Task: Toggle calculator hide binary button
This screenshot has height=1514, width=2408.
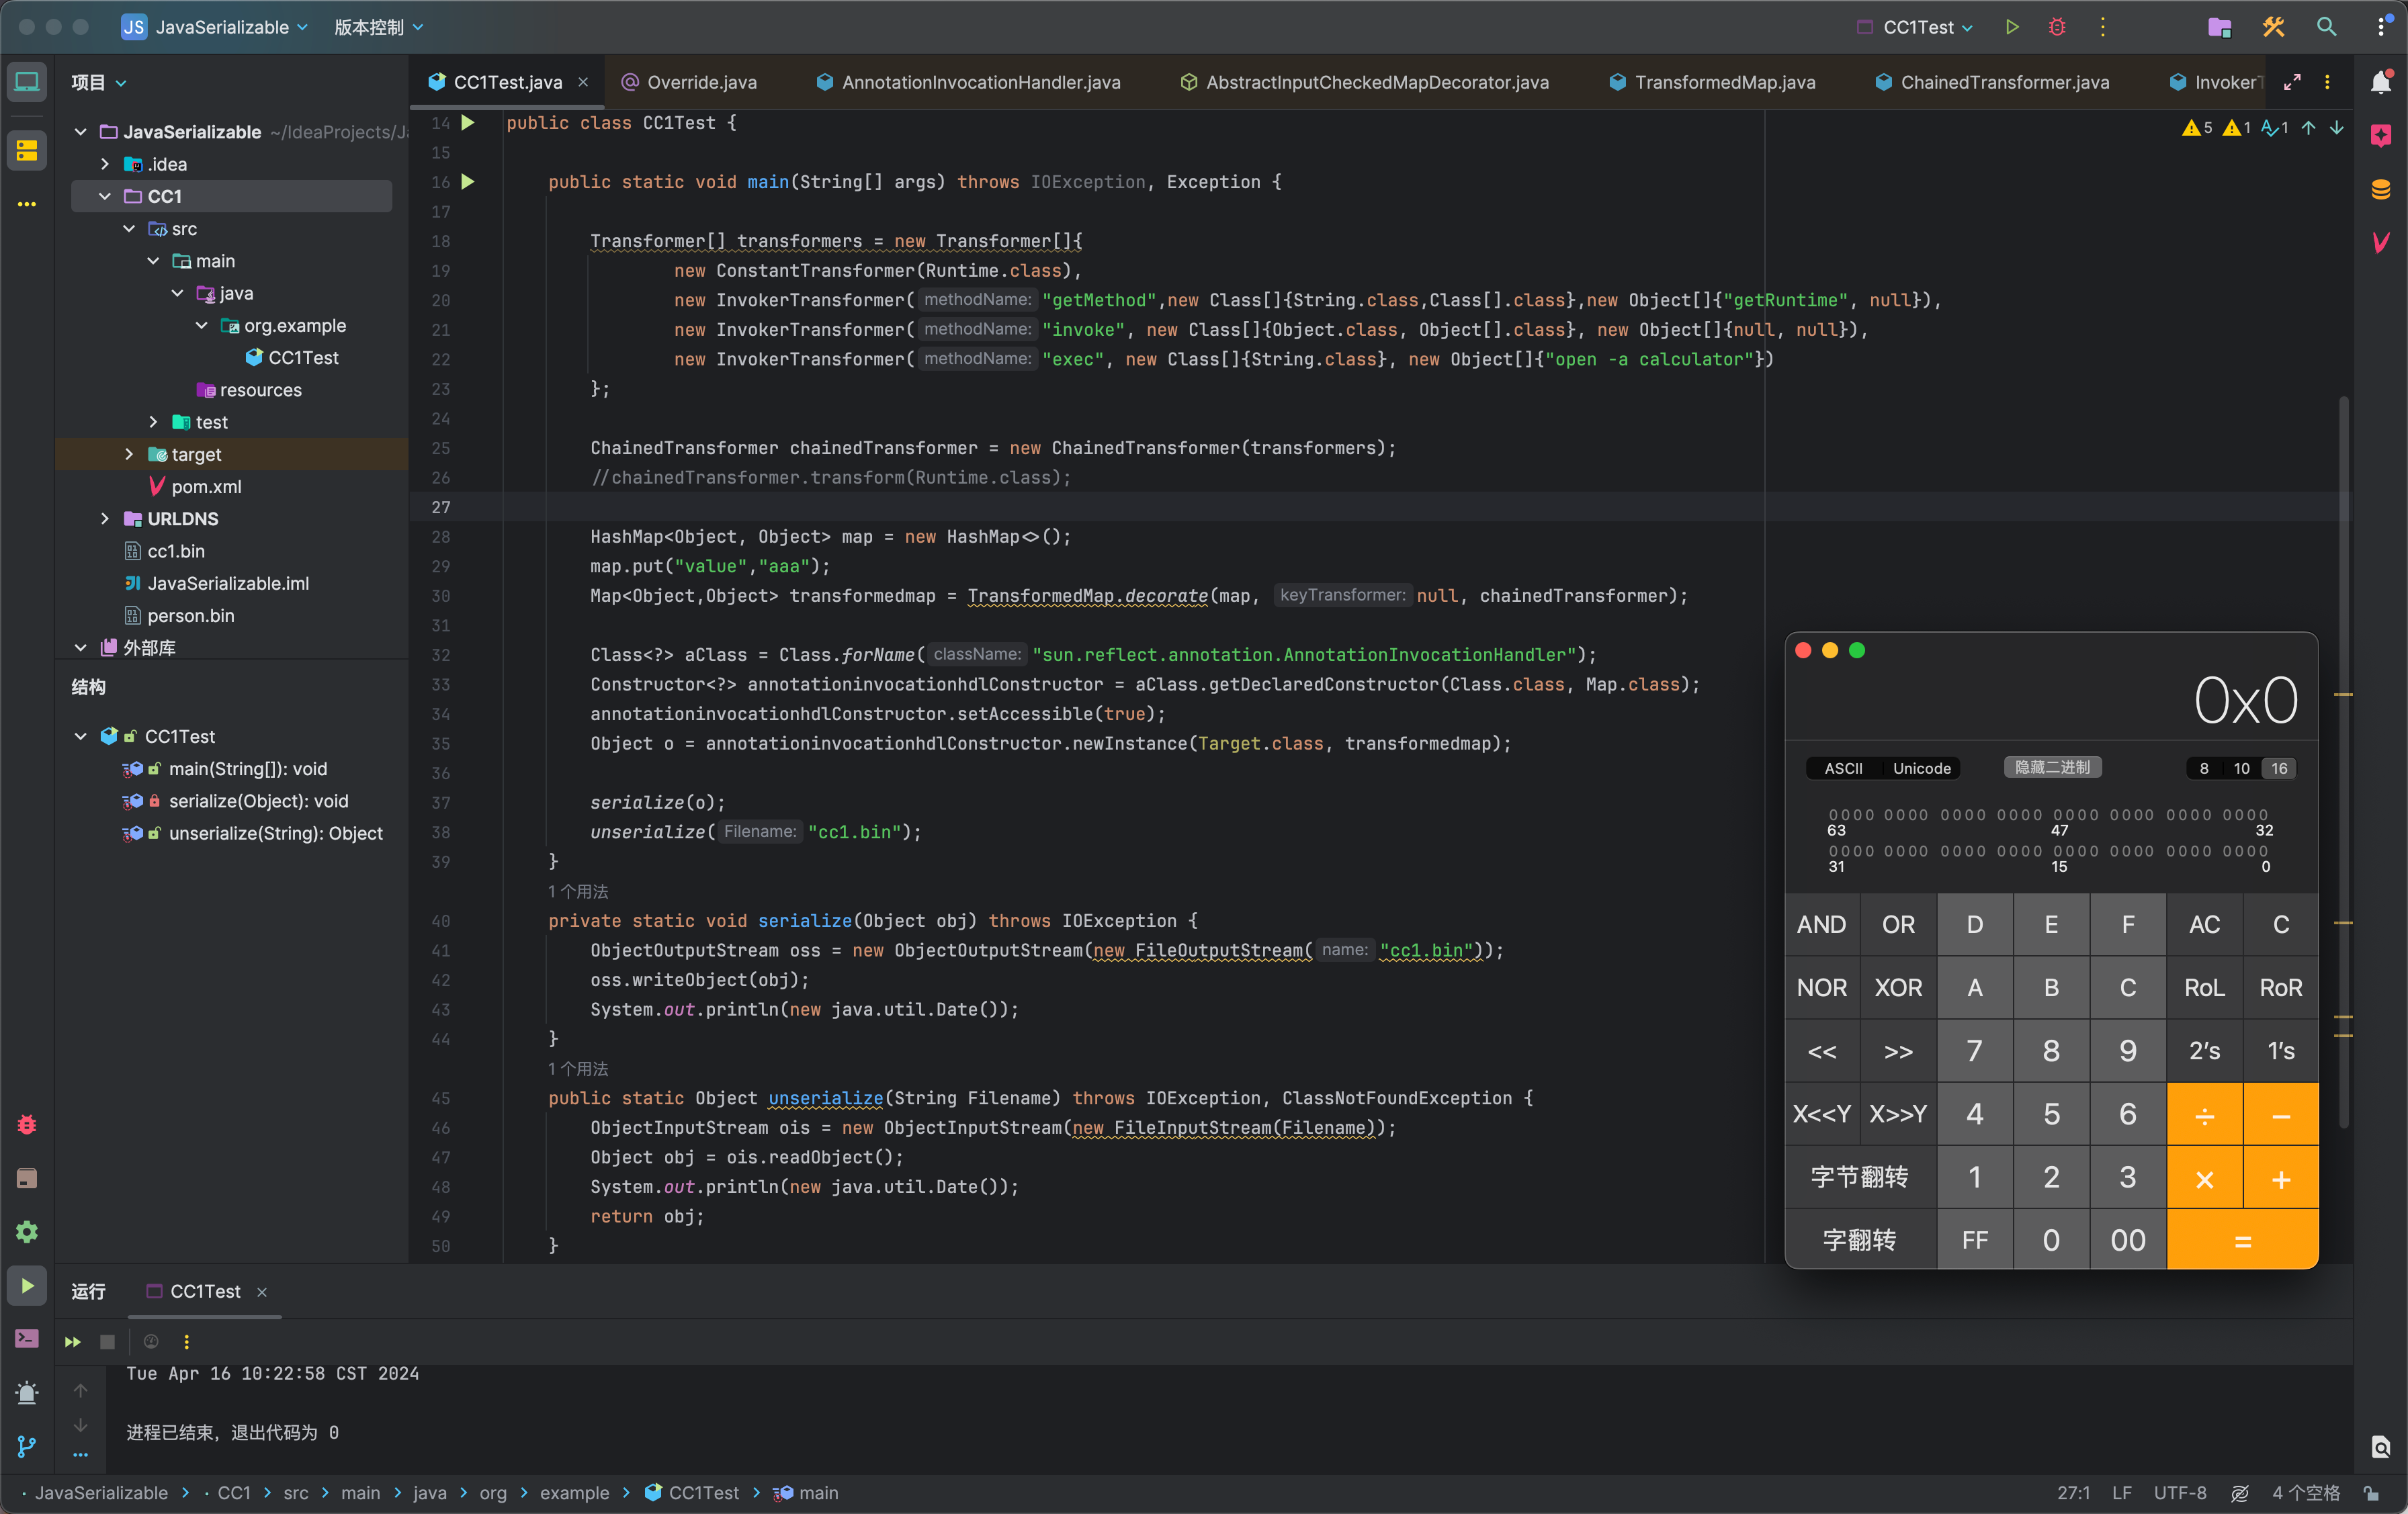Action: (2052, 767)
